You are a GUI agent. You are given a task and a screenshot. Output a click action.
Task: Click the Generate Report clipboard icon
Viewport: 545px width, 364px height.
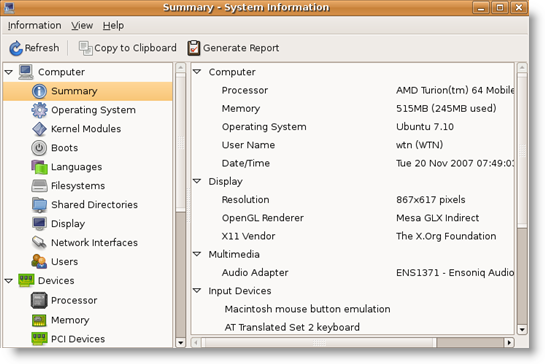(194, 48)
